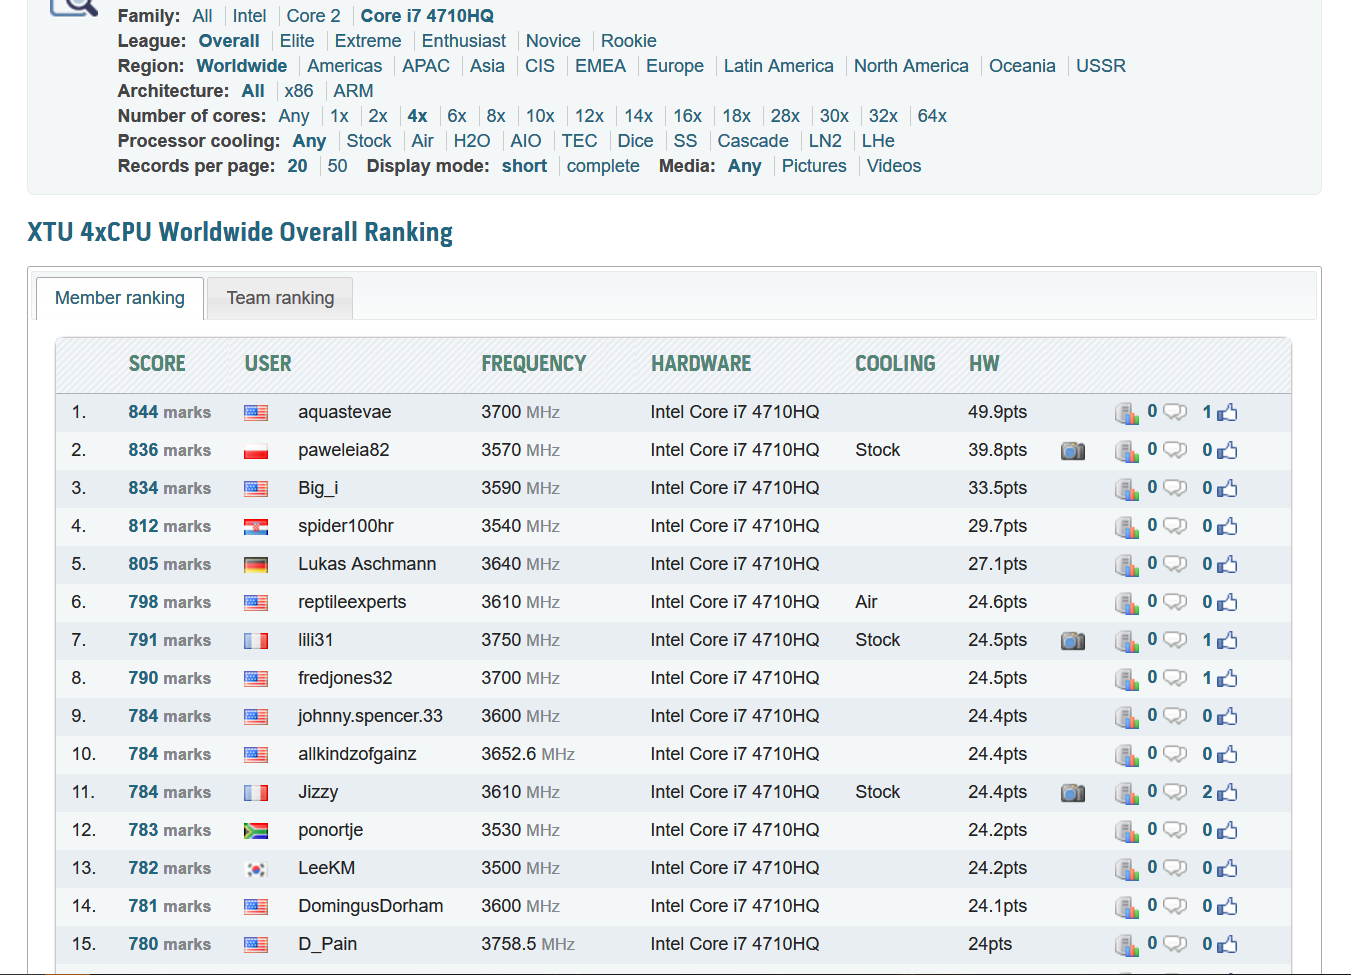Open the comments bubble for Big_i's score
The image size is (1351, 975).
[x=1175, y=489]
